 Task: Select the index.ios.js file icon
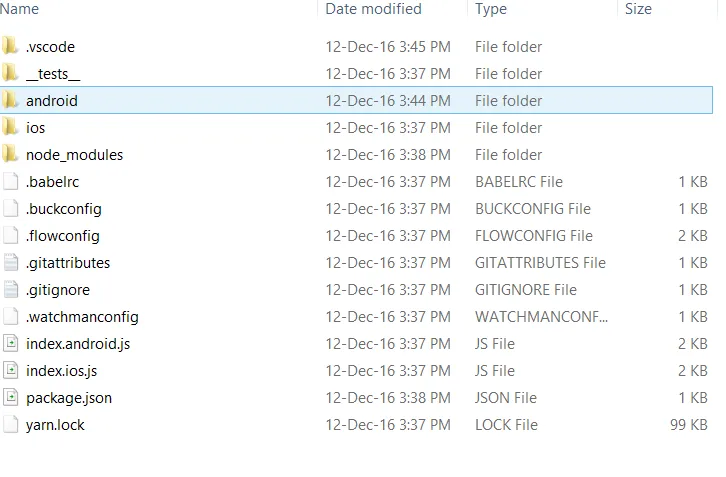(x=11, y=370)
